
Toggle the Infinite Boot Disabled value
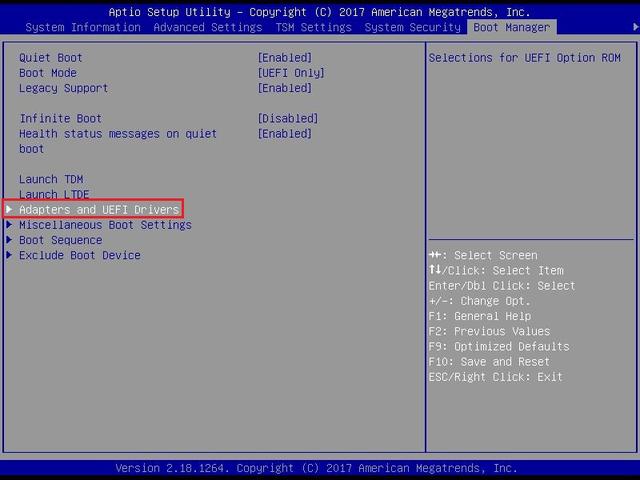pos(288,118)
